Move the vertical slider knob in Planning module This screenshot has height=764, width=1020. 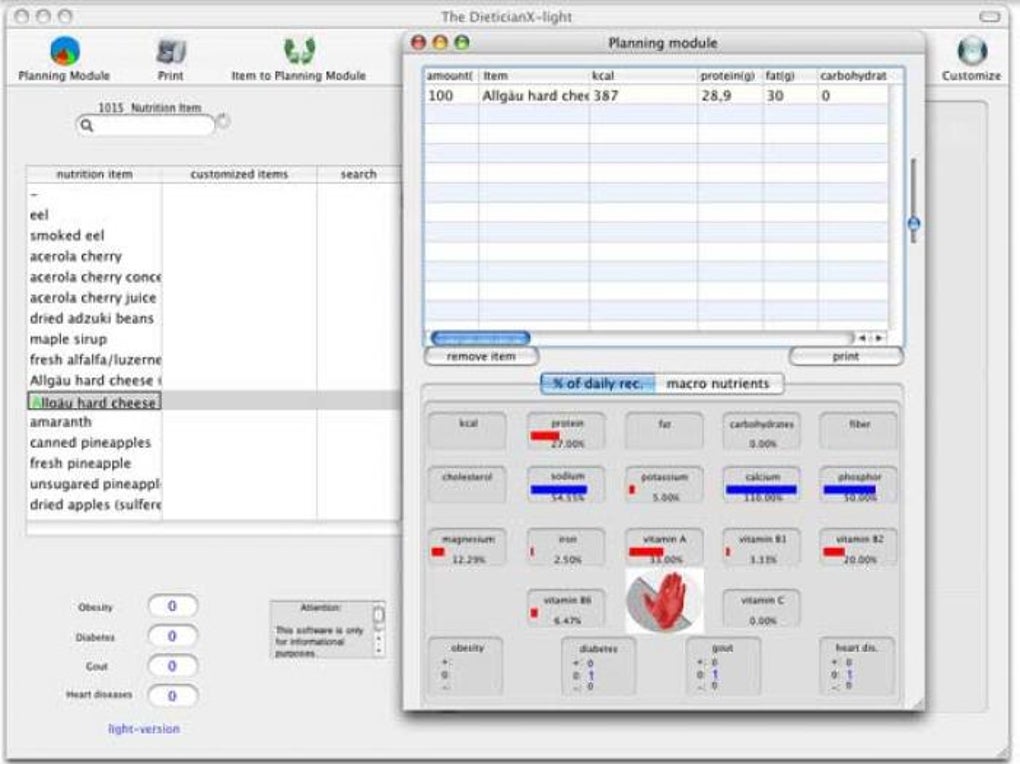914,224
